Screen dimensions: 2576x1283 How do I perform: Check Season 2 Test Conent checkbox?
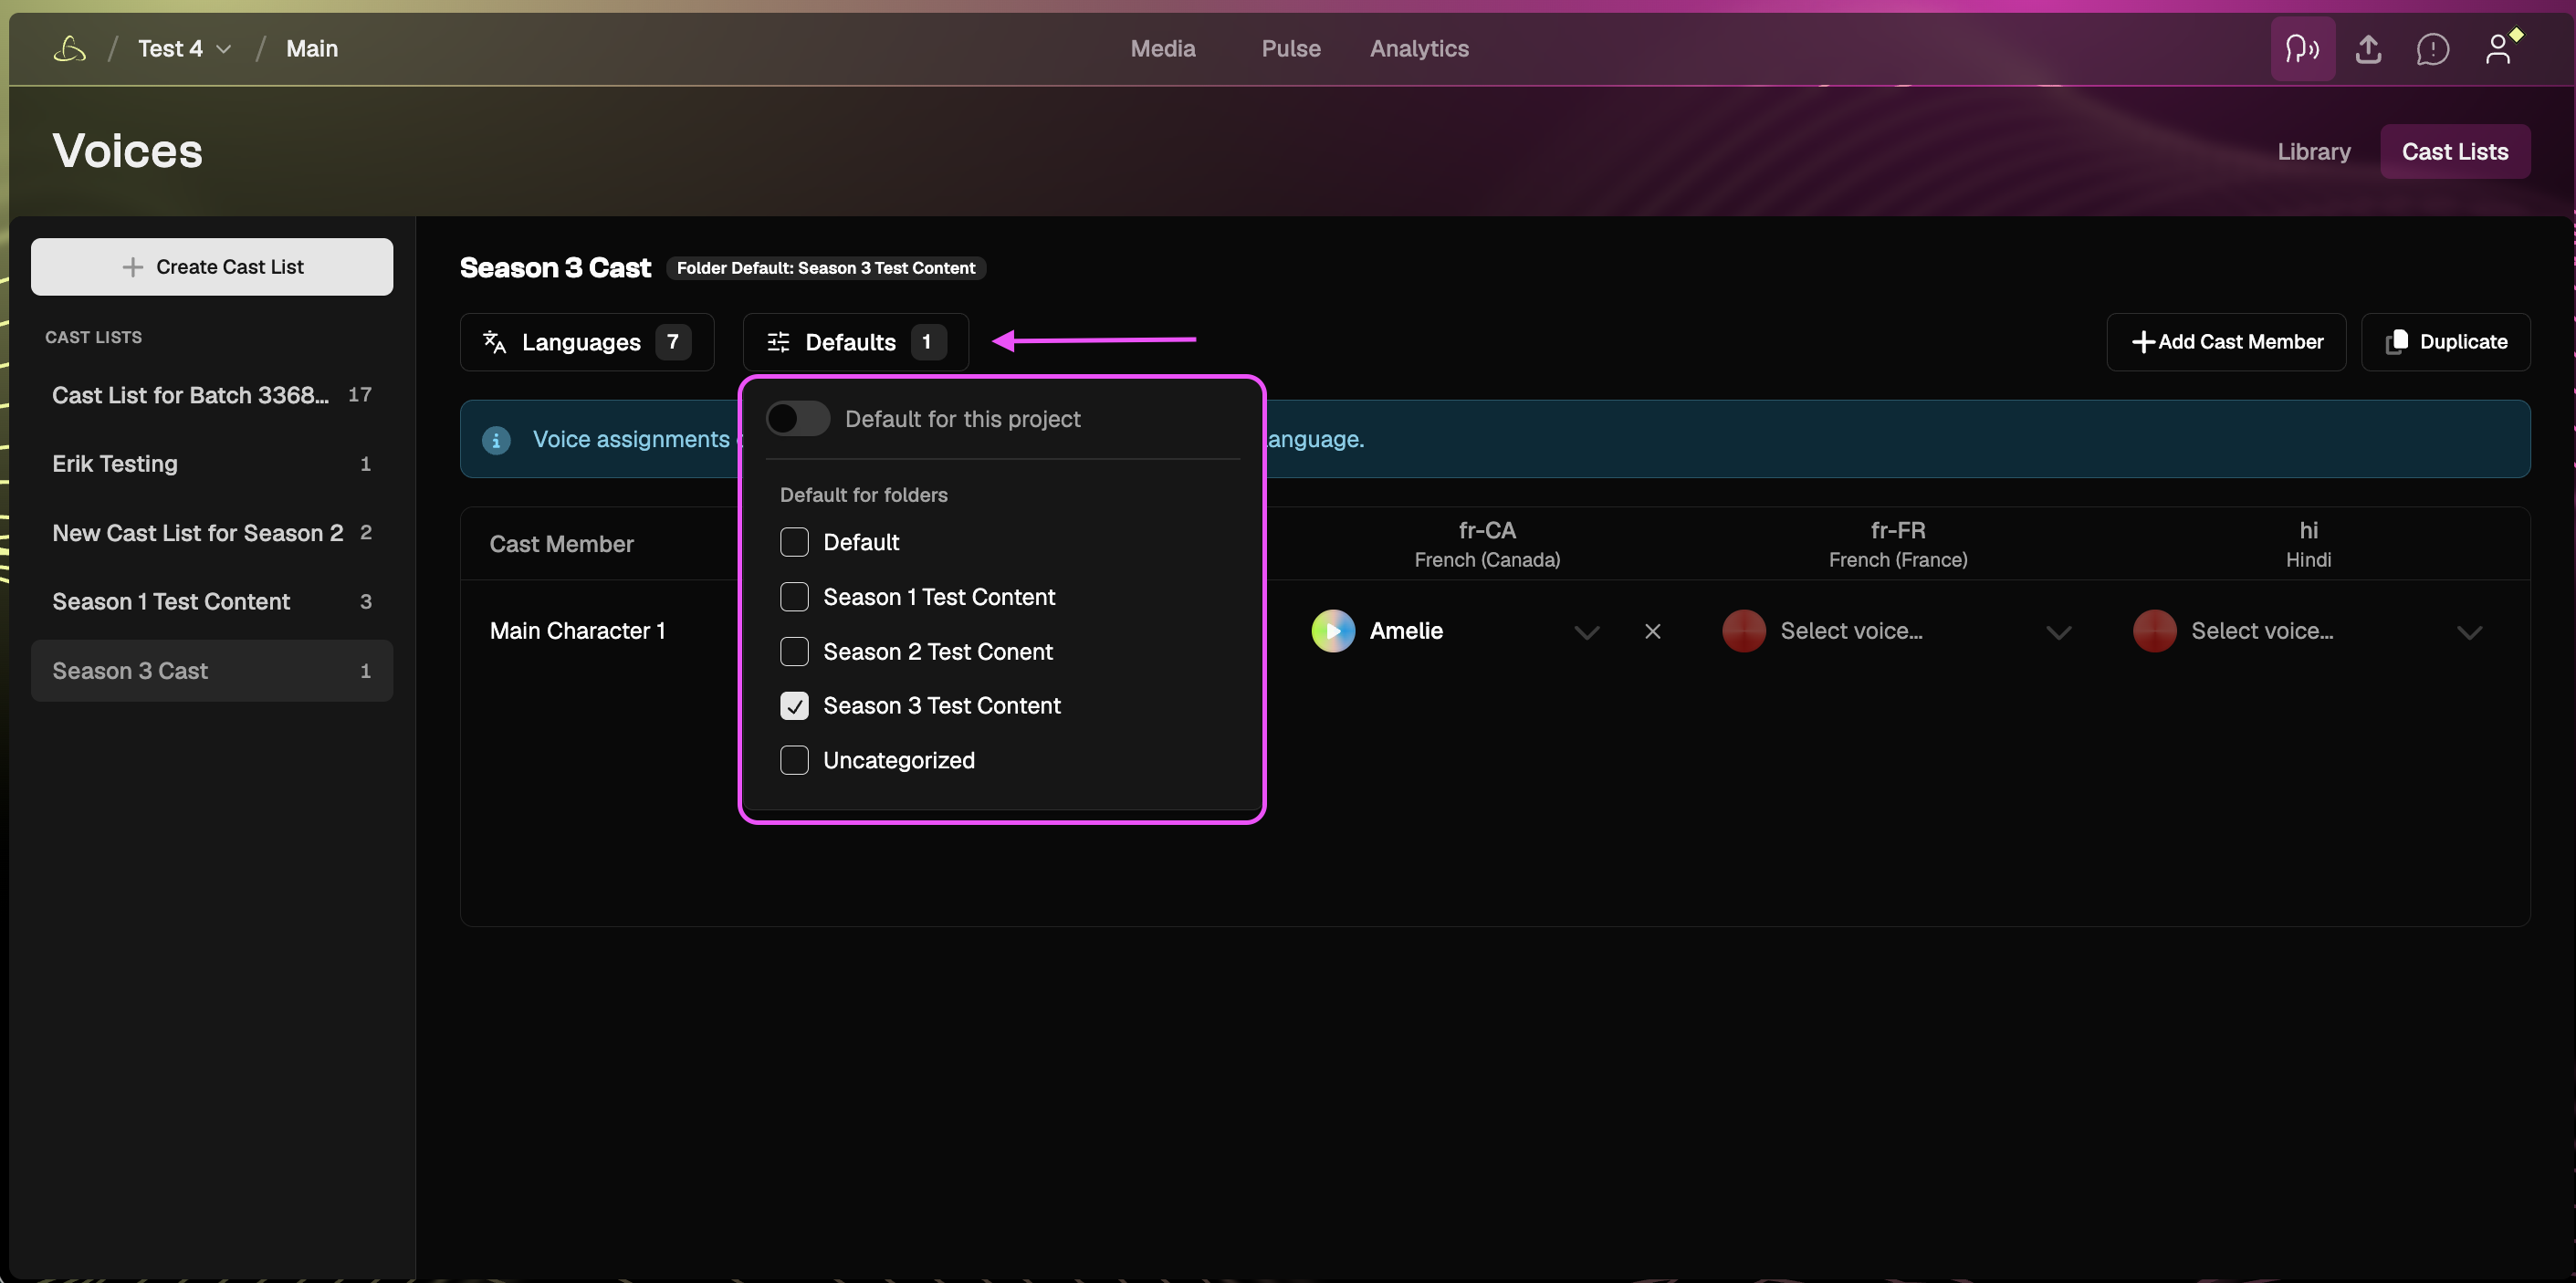794,651
